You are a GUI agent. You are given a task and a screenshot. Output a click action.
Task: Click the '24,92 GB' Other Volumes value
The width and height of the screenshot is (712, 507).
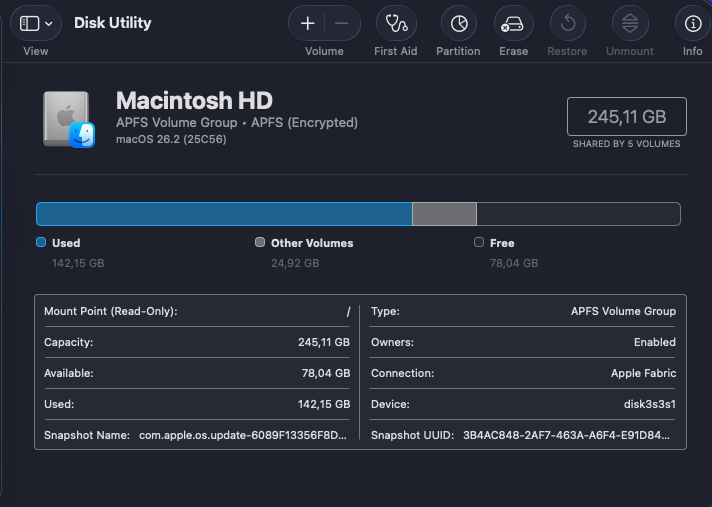[x=295, y=263]
